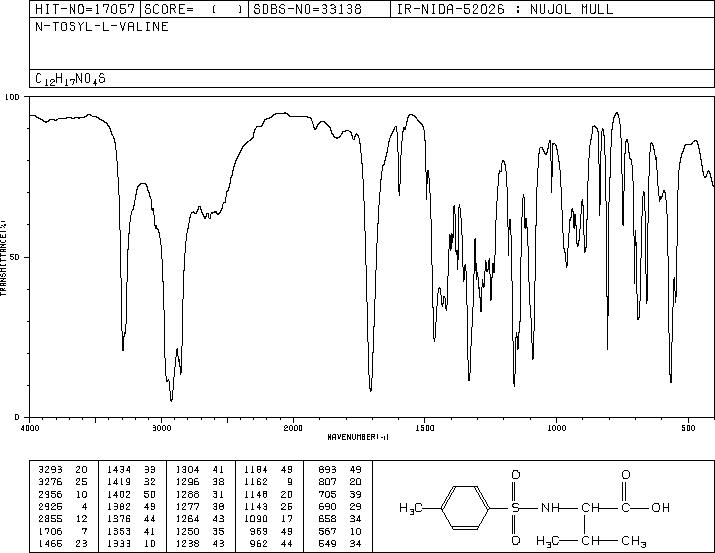
Task: Click peak entry 567 in the table
Action: (327, 531)
